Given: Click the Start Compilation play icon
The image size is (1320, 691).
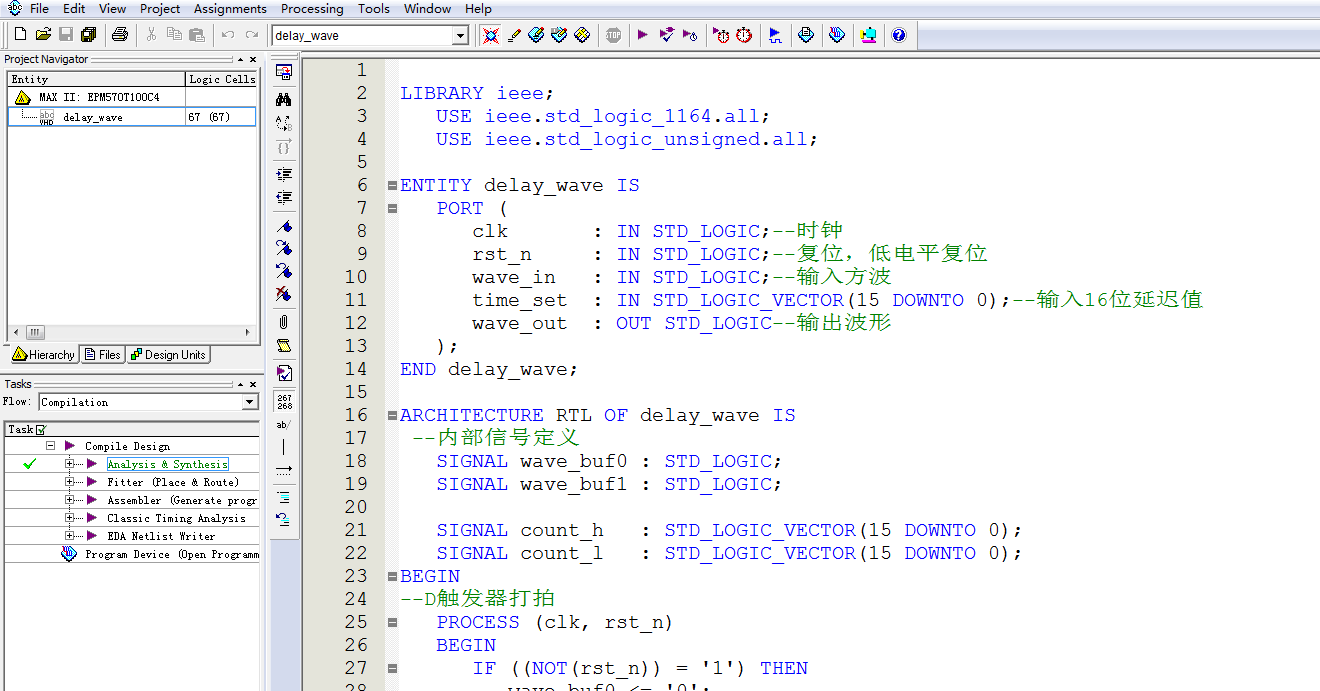Looking at the screenshot, I should click(x=642, y=35).
